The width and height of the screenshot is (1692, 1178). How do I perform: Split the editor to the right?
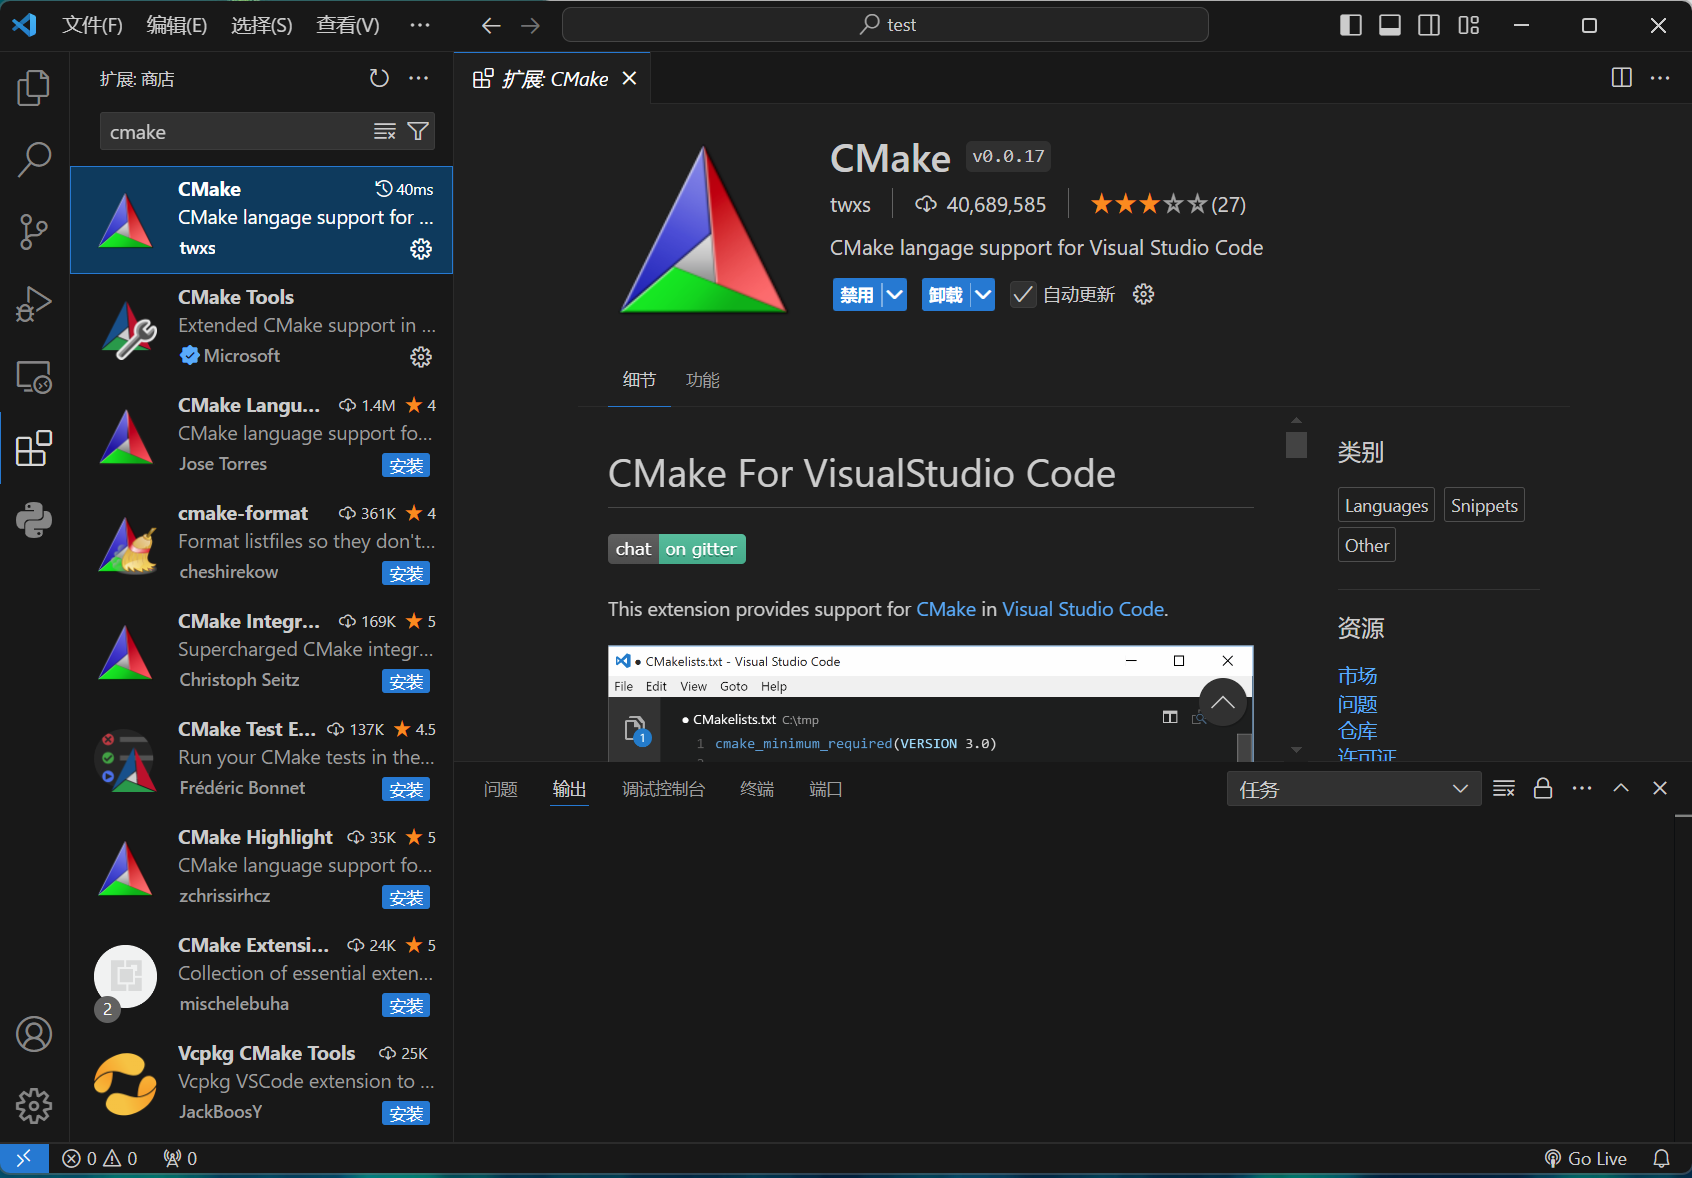click(x=1622, y=78)
